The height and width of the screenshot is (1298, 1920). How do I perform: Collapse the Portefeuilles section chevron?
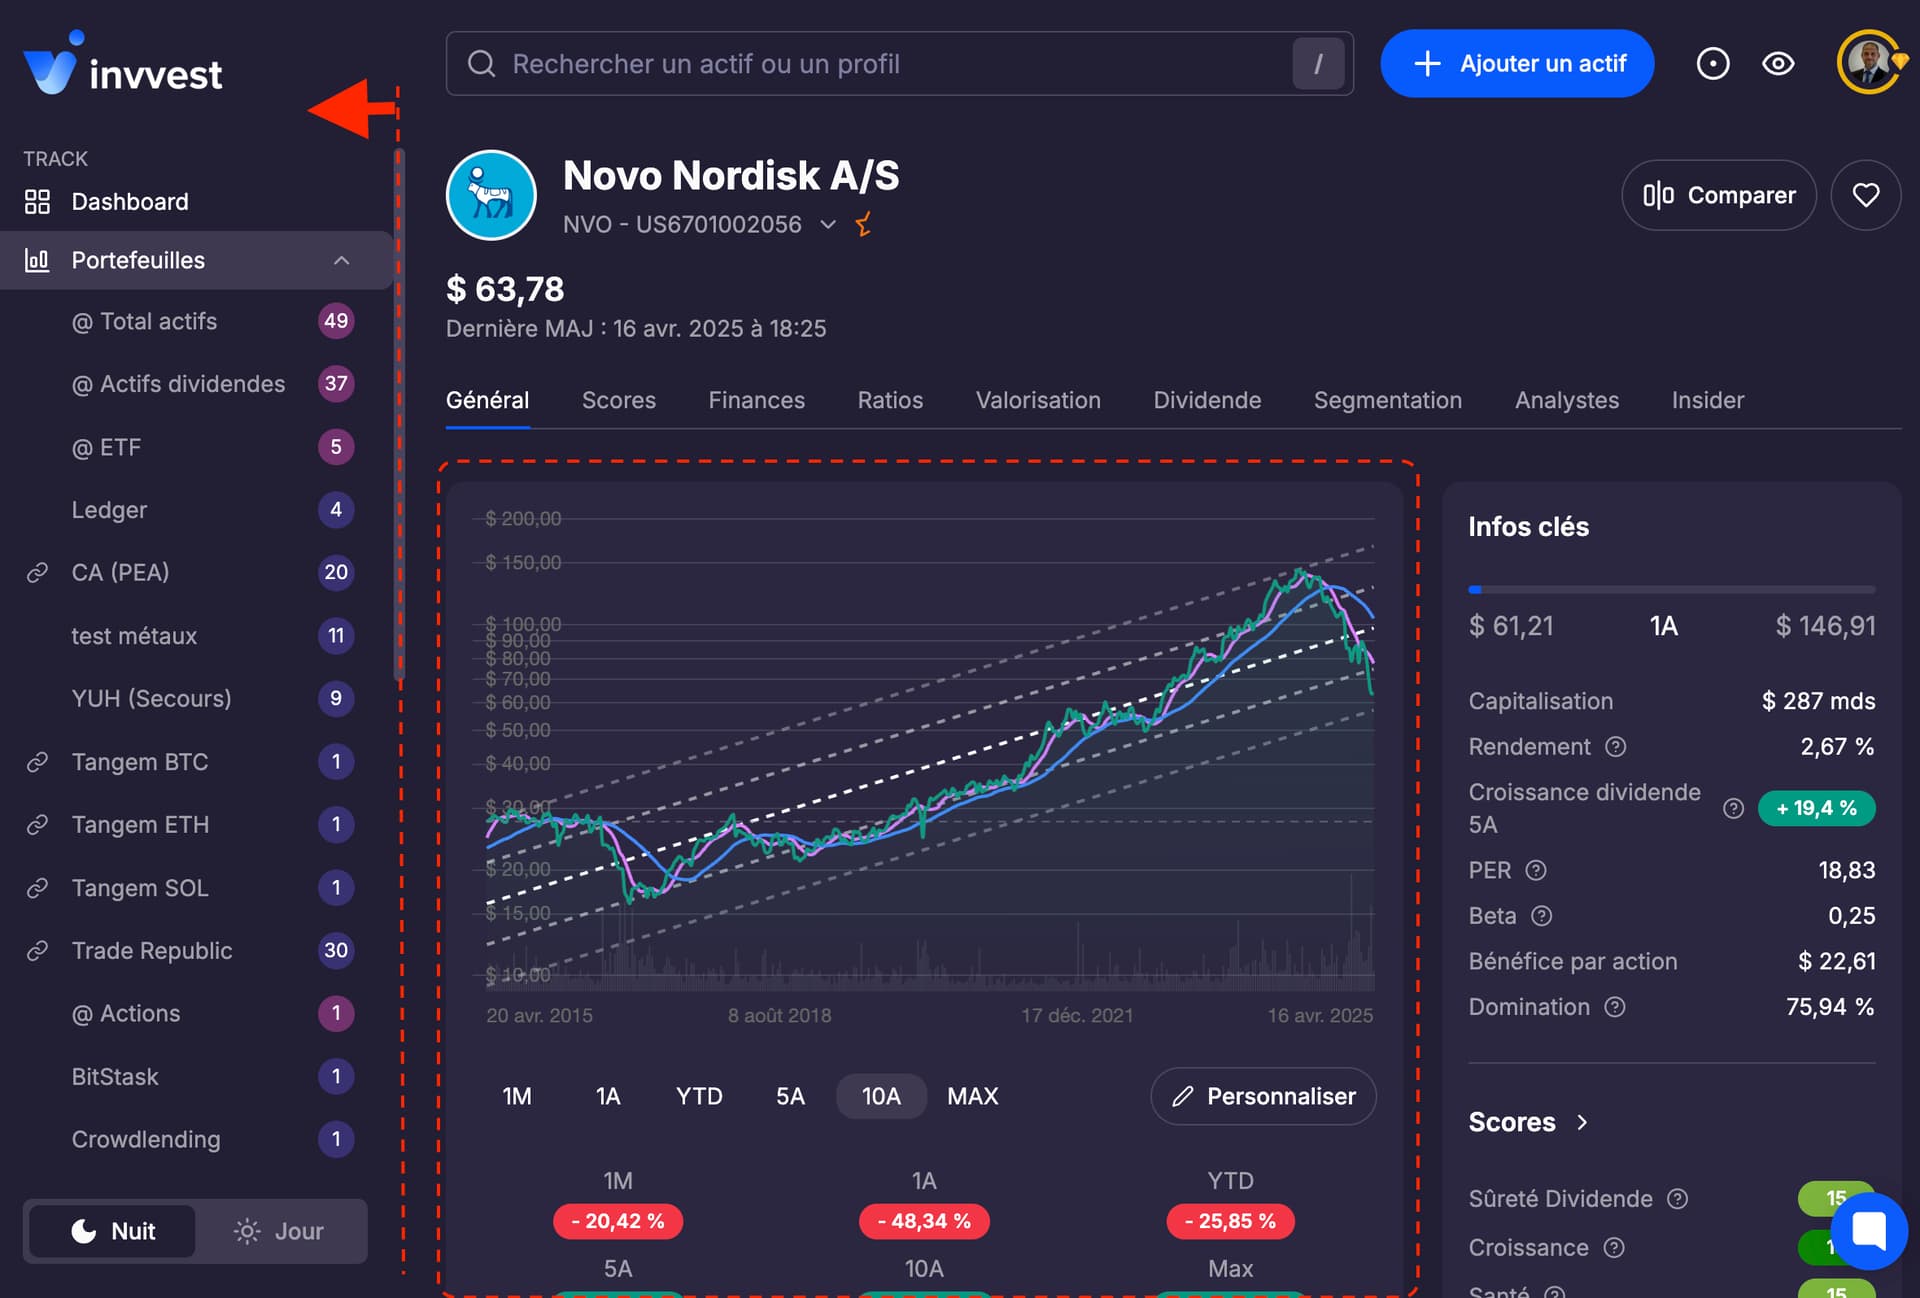tap(341, 260)
